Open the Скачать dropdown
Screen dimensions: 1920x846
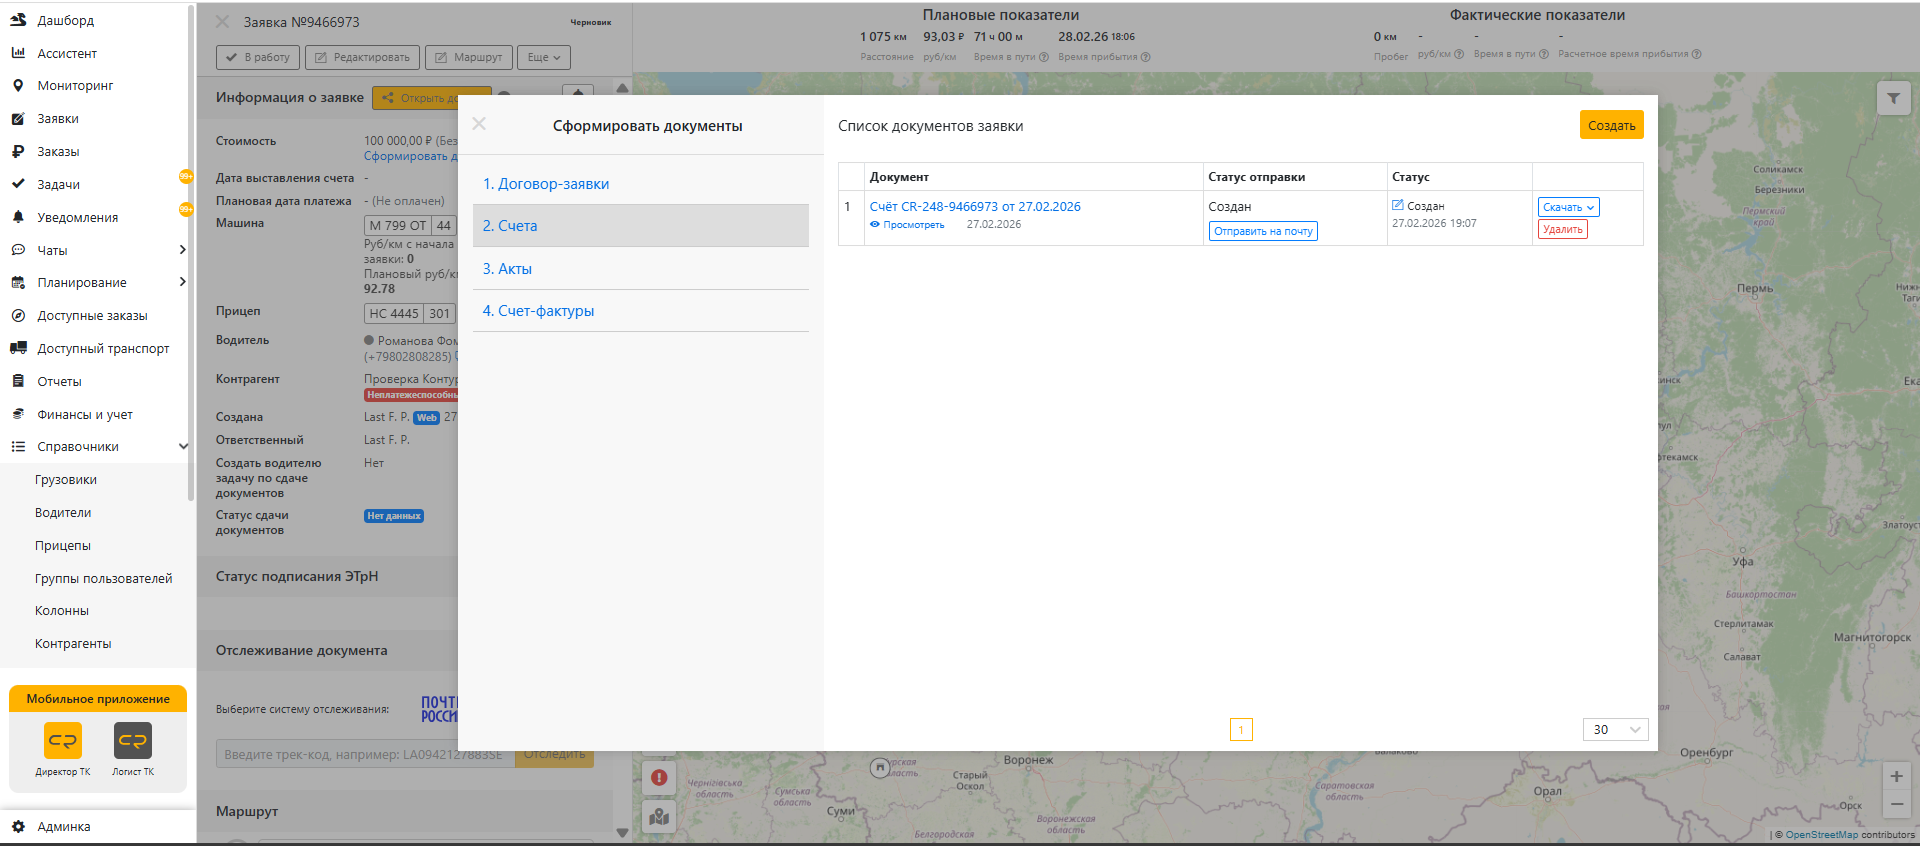click(1568, 207)
